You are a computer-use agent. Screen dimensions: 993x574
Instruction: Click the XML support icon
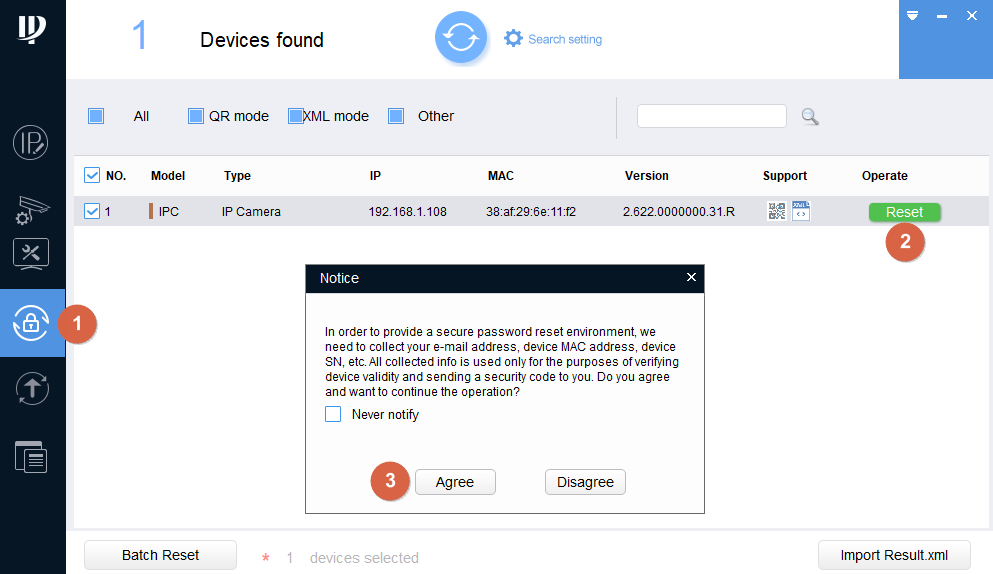800,211
